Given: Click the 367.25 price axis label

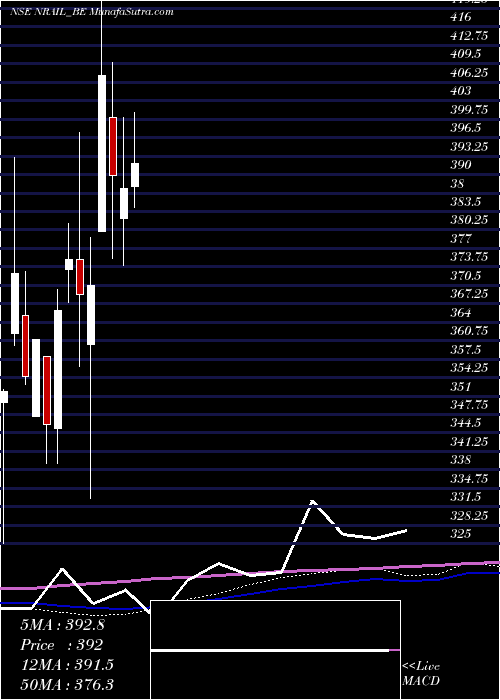Looking at the screenshot, I should 469,294.
